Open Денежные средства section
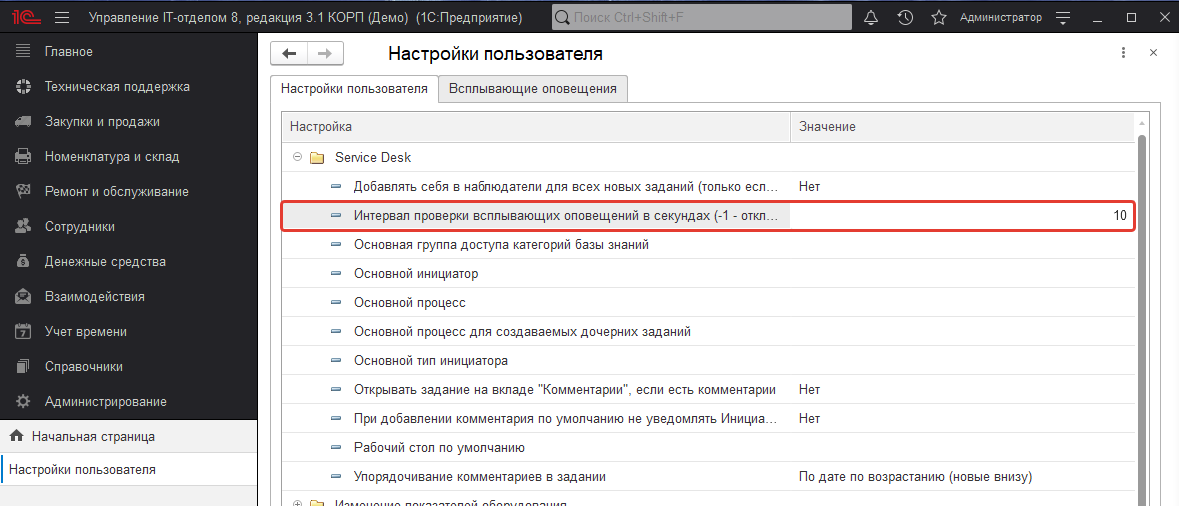 point(105,262)
